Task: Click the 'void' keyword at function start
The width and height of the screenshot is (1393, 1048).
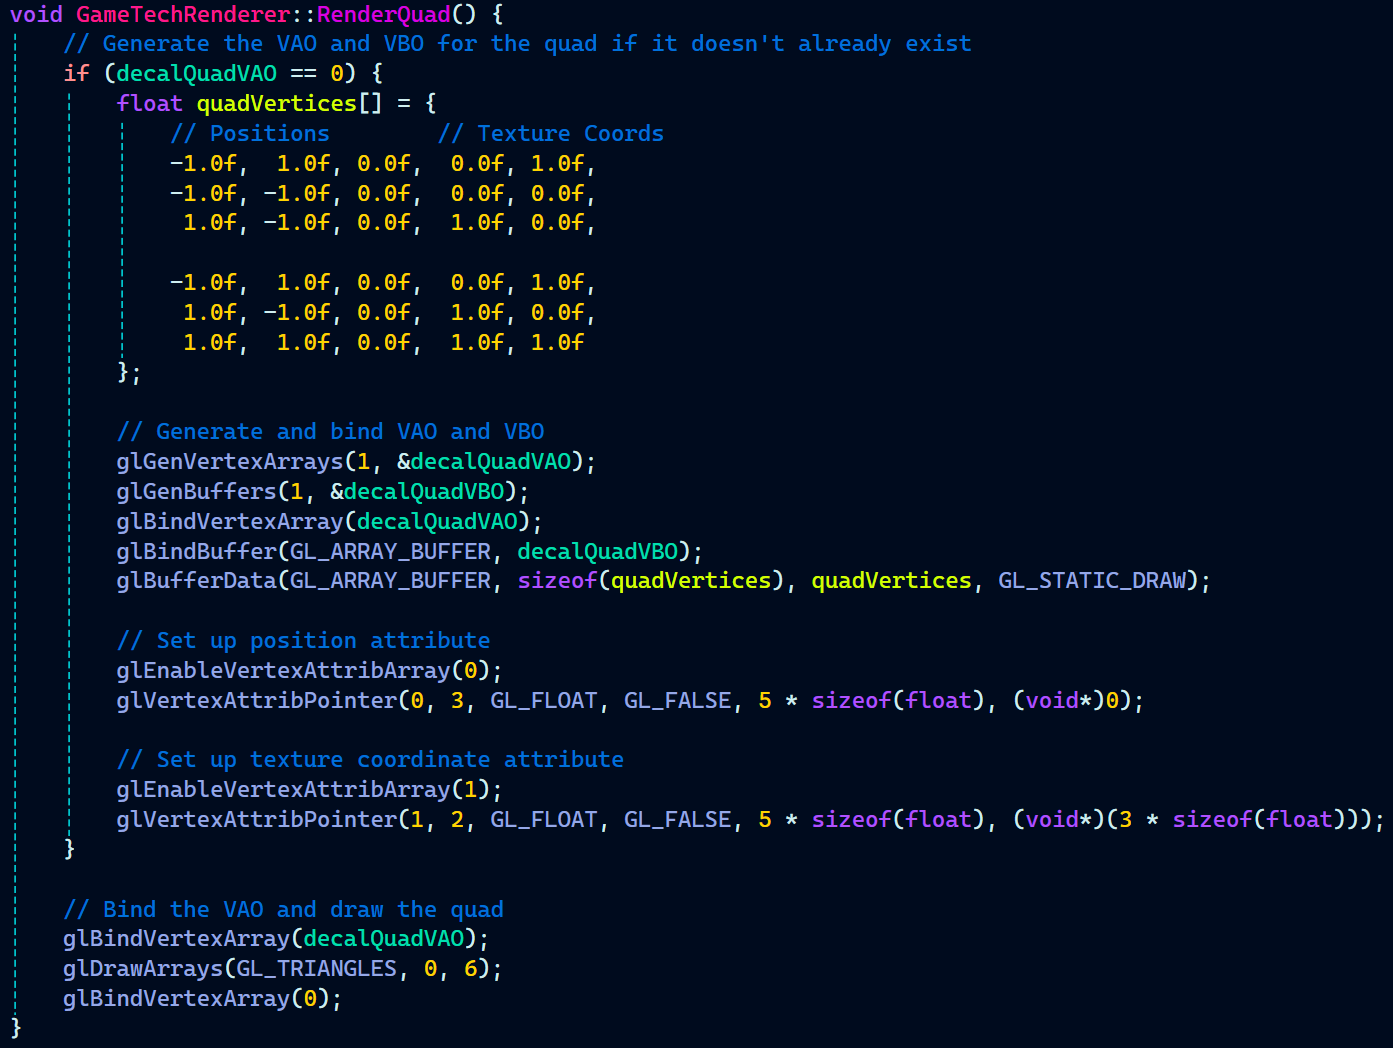Action: (36, 14)
